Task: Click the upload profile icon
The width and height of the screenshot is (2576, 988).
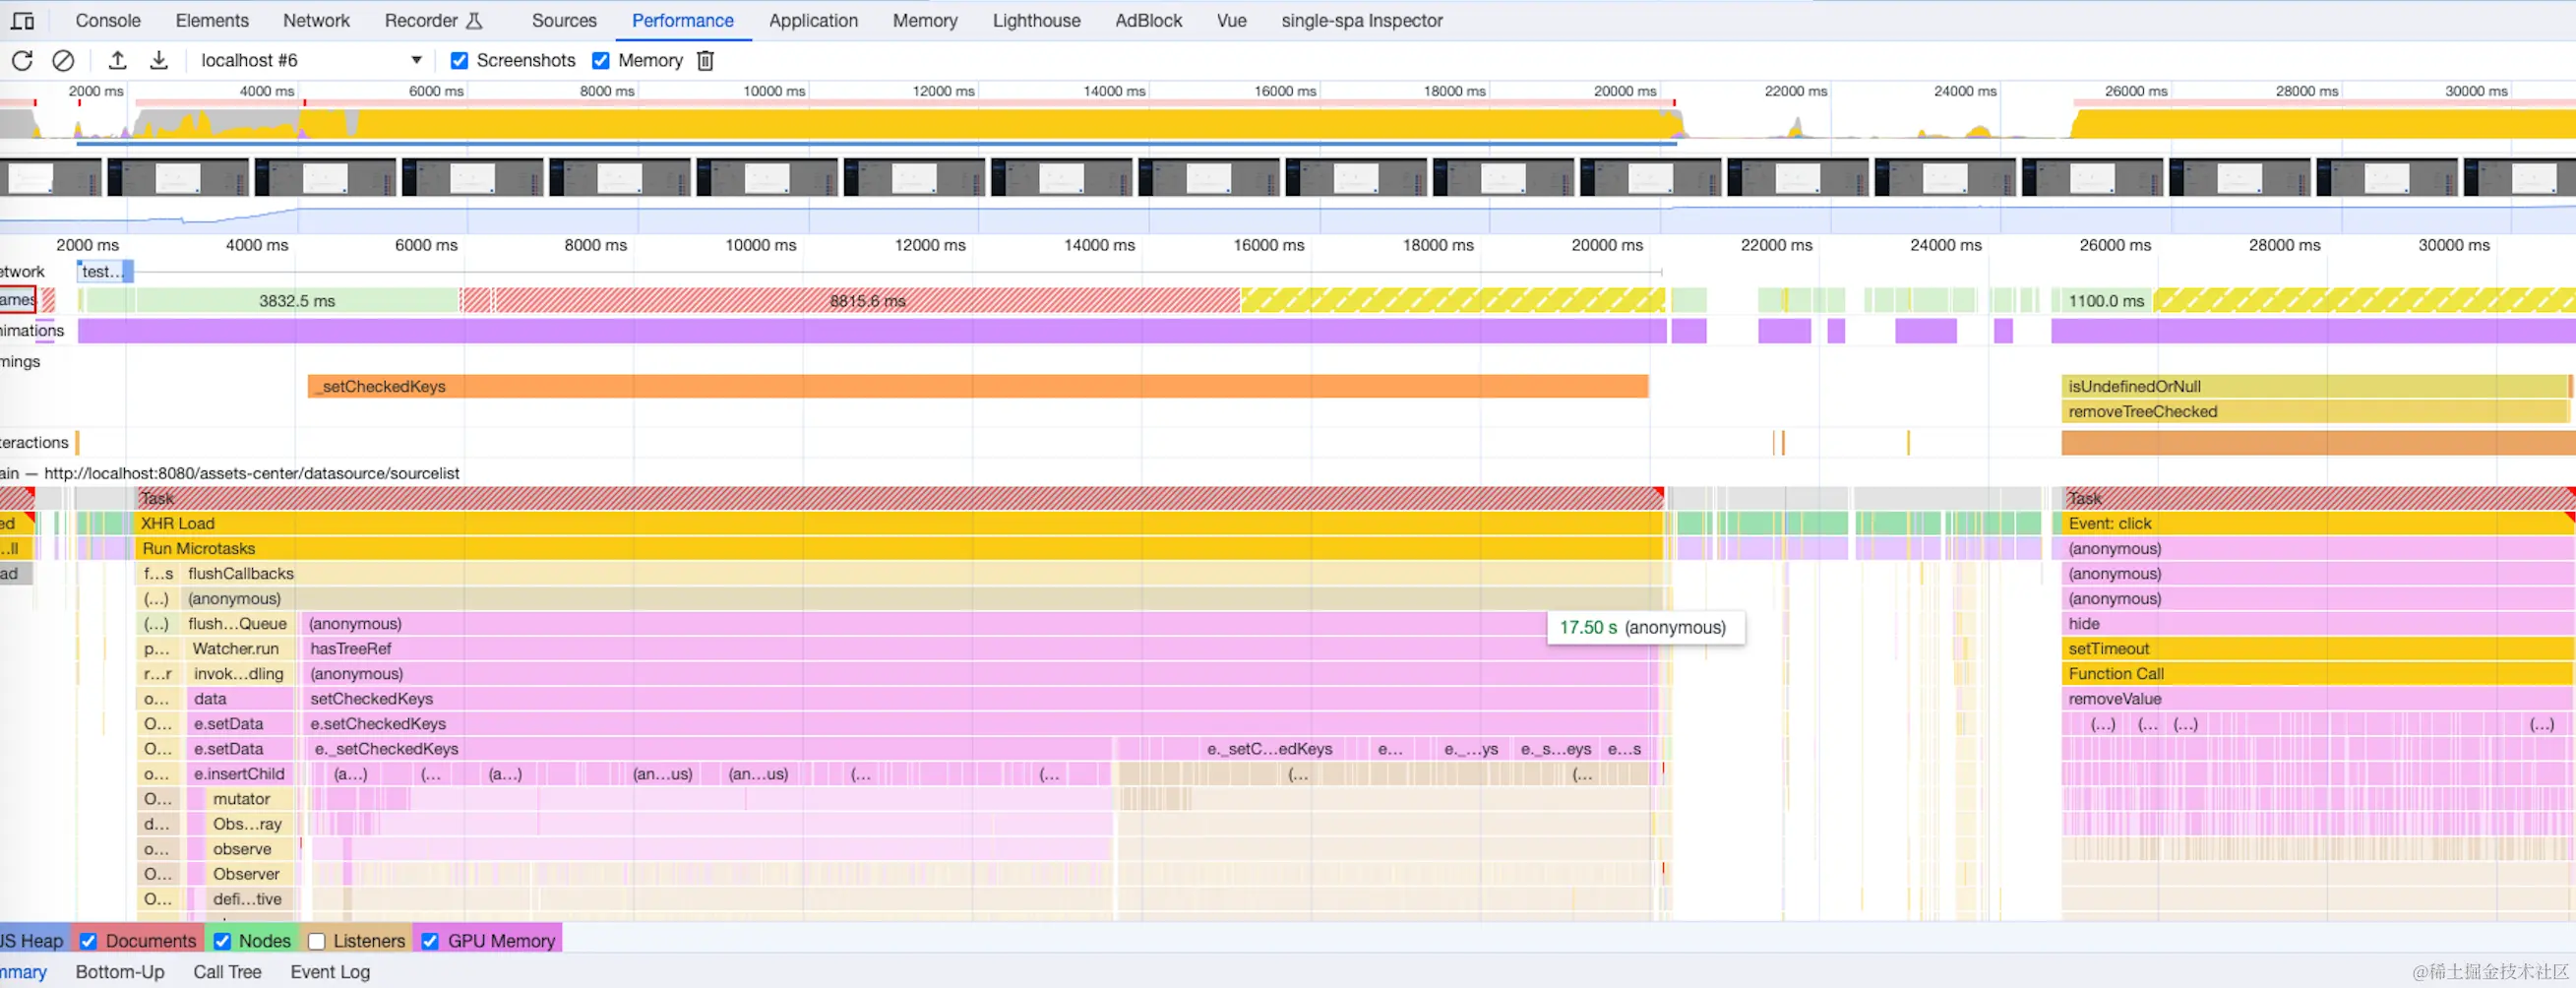Action: click(117, 61)
